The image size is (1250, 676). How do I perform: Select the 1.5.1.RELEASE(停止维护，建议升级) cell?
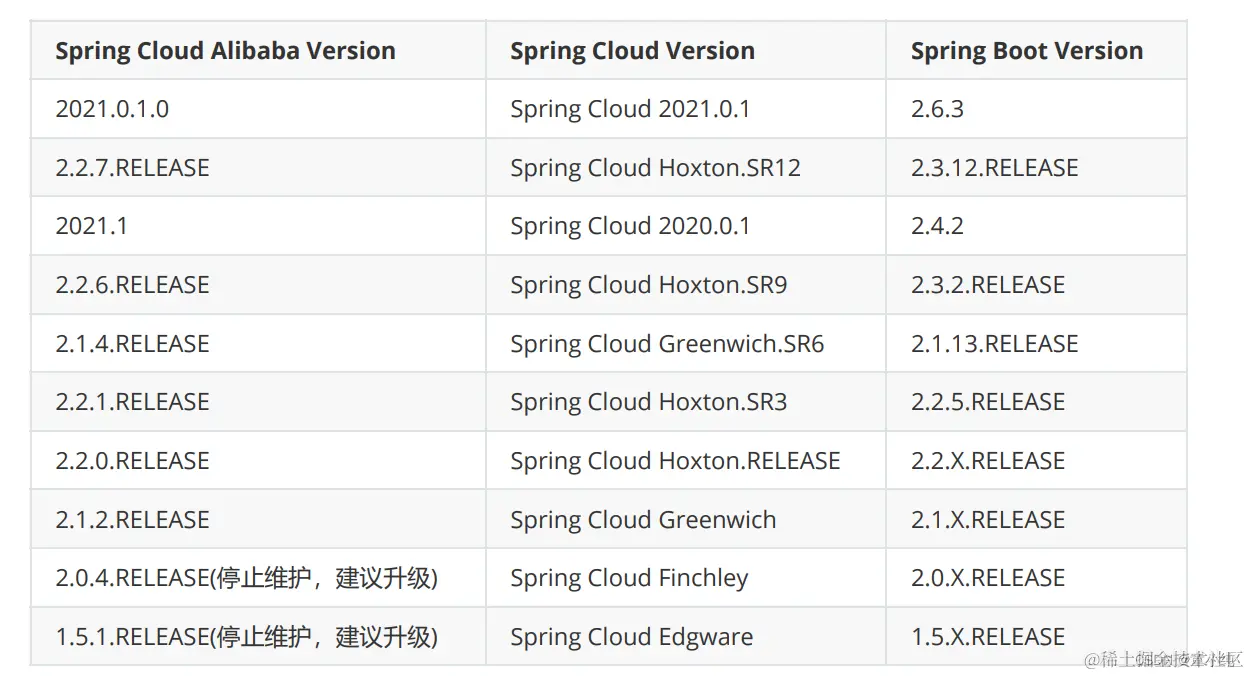point(258,636)
